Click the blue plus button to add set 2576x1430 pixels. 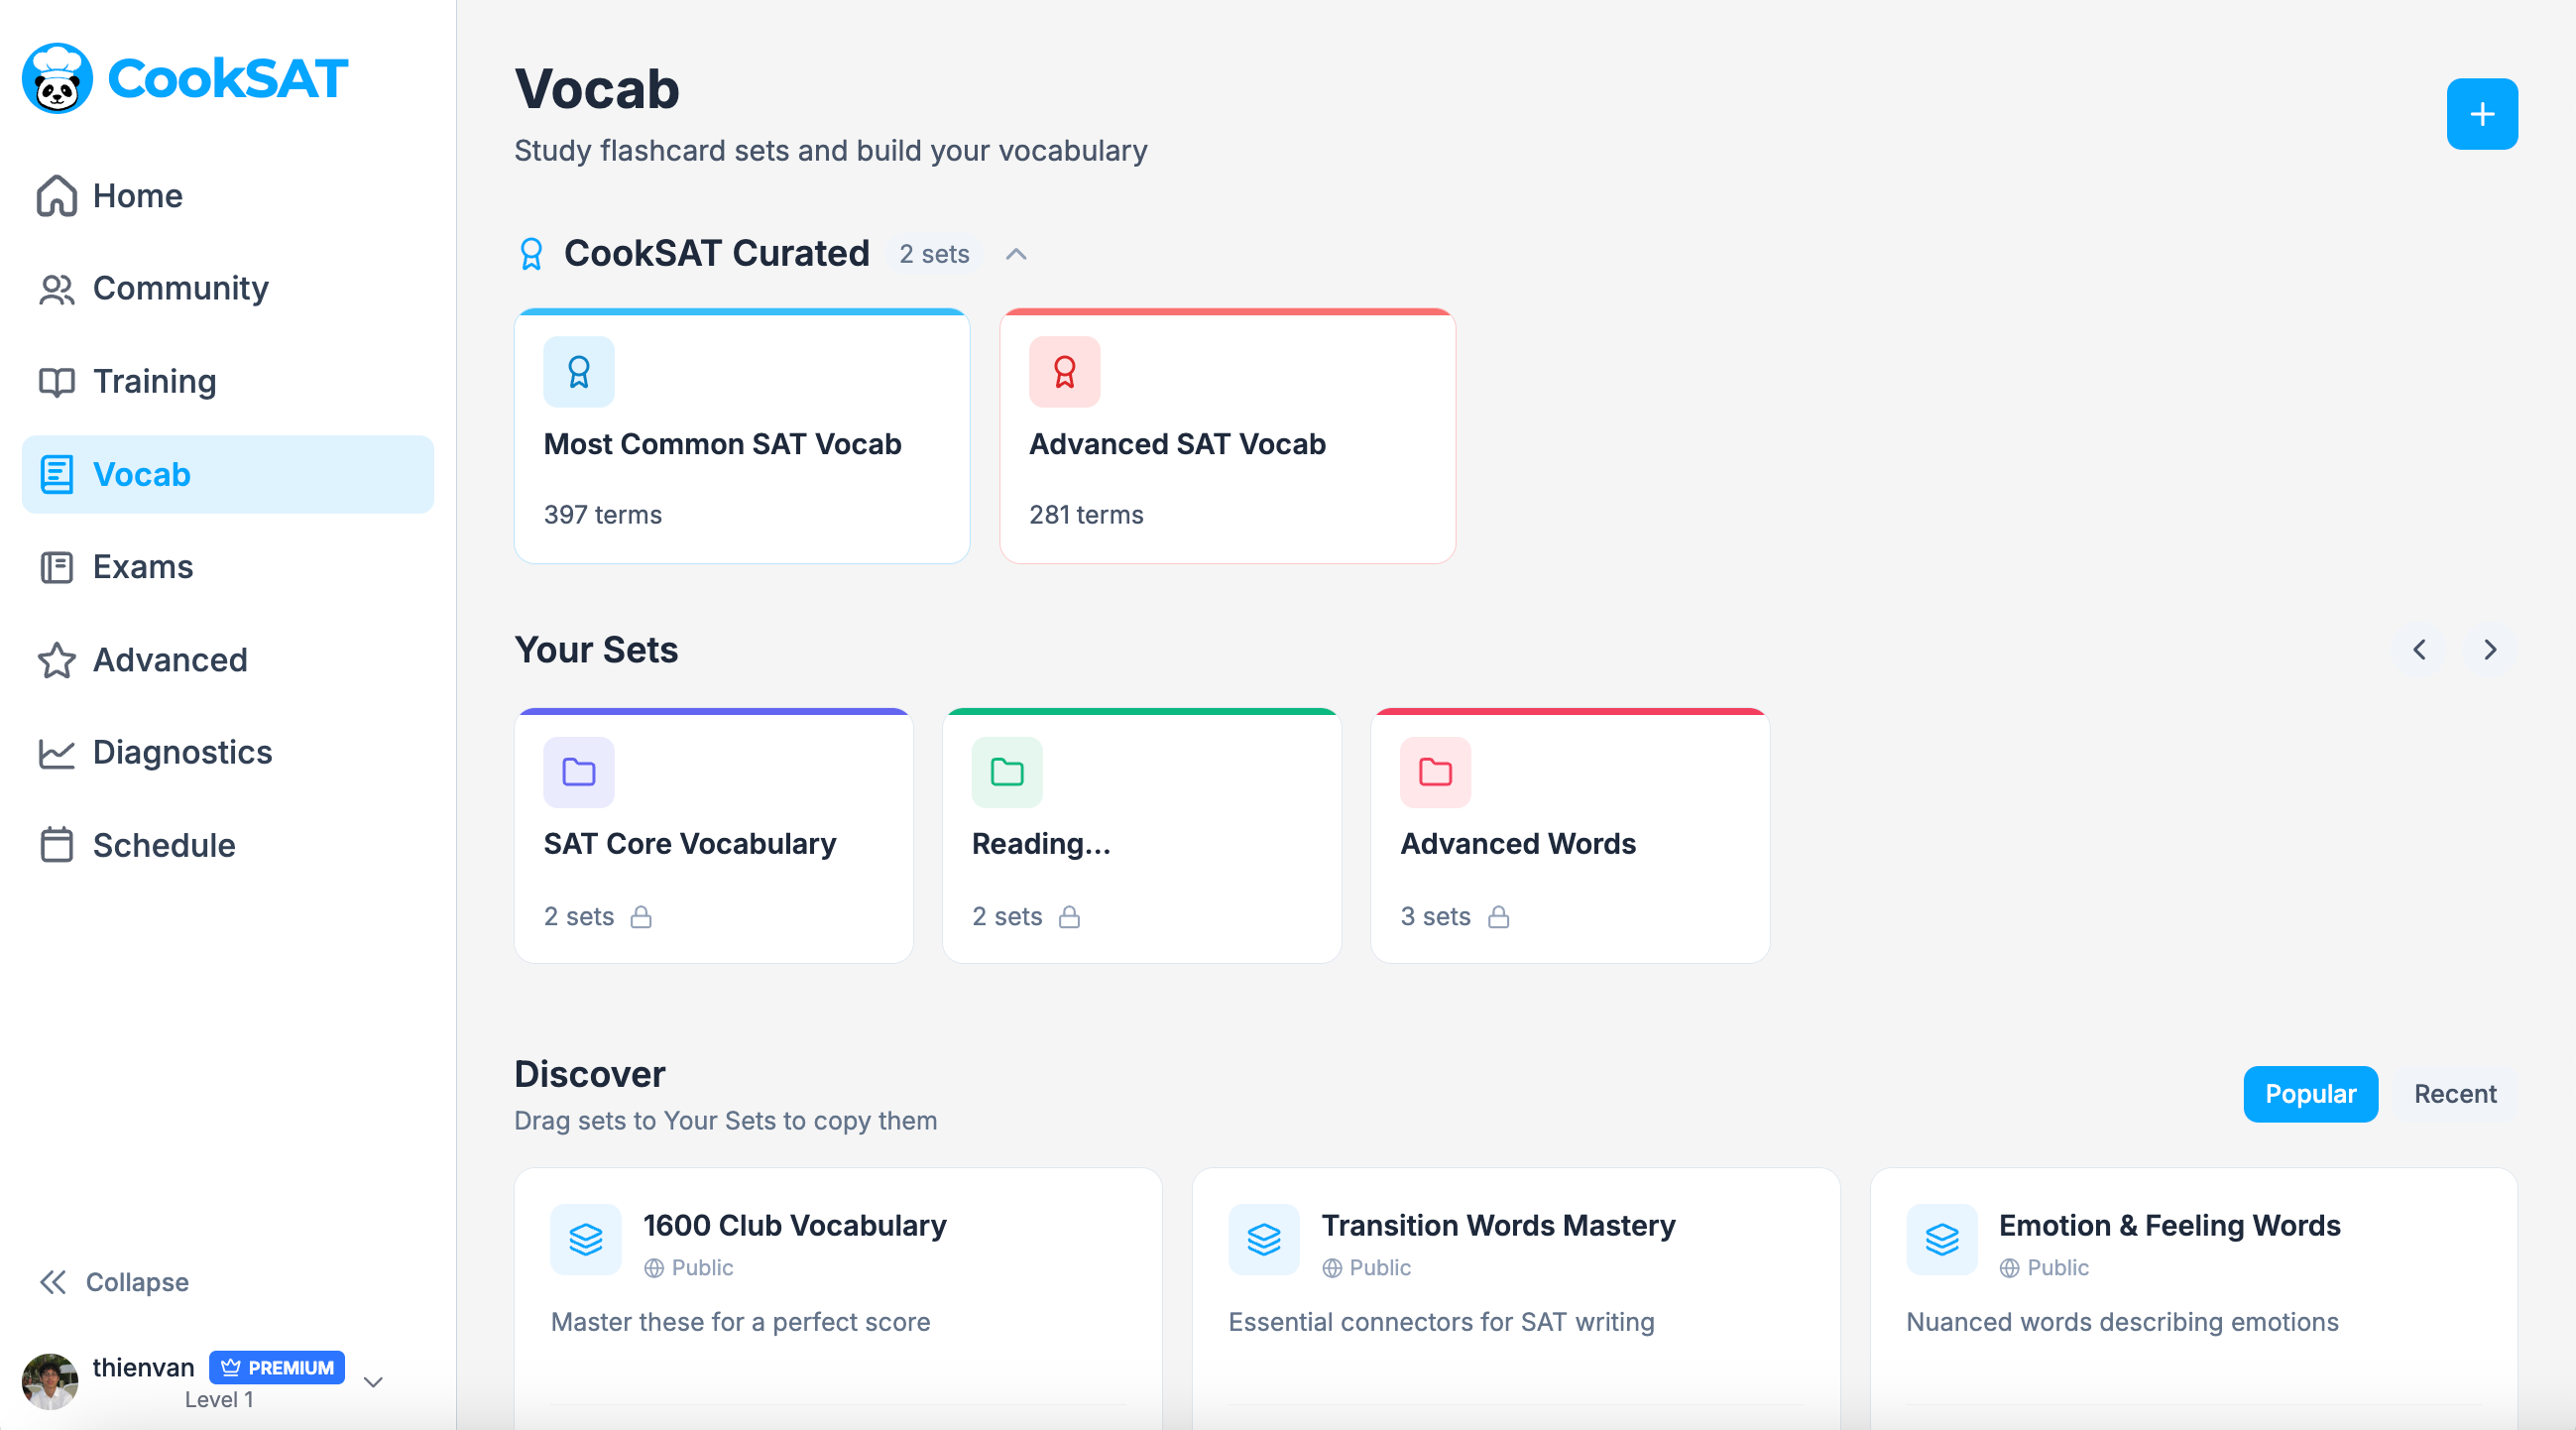click(2480, 114)
